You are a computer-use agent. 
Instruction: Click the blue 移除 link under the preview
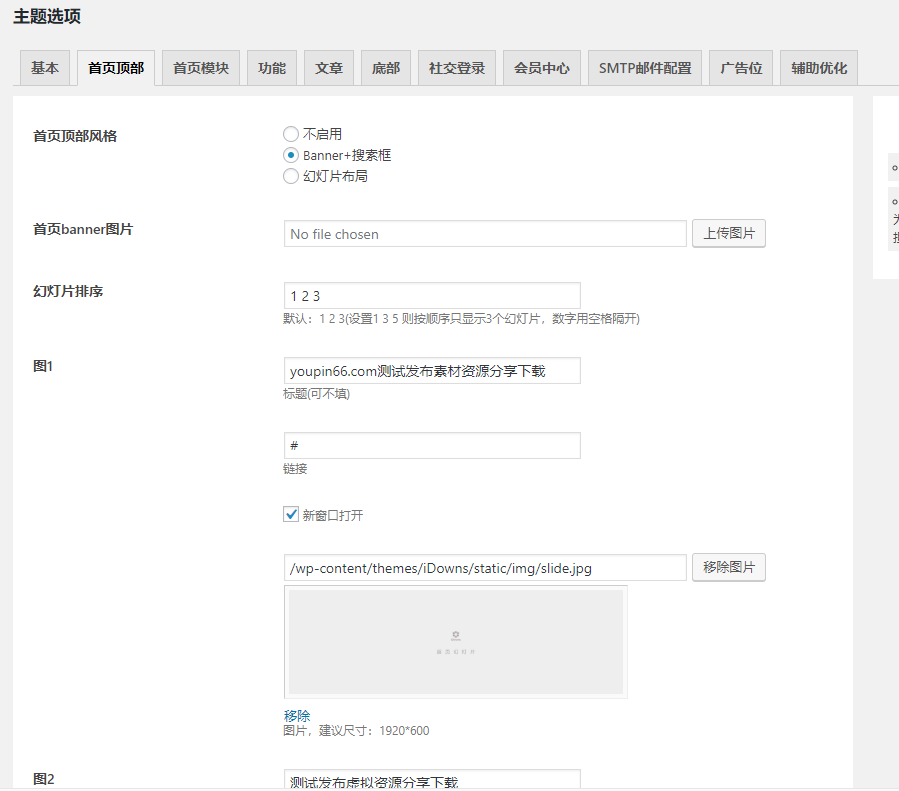pos(297,715)
